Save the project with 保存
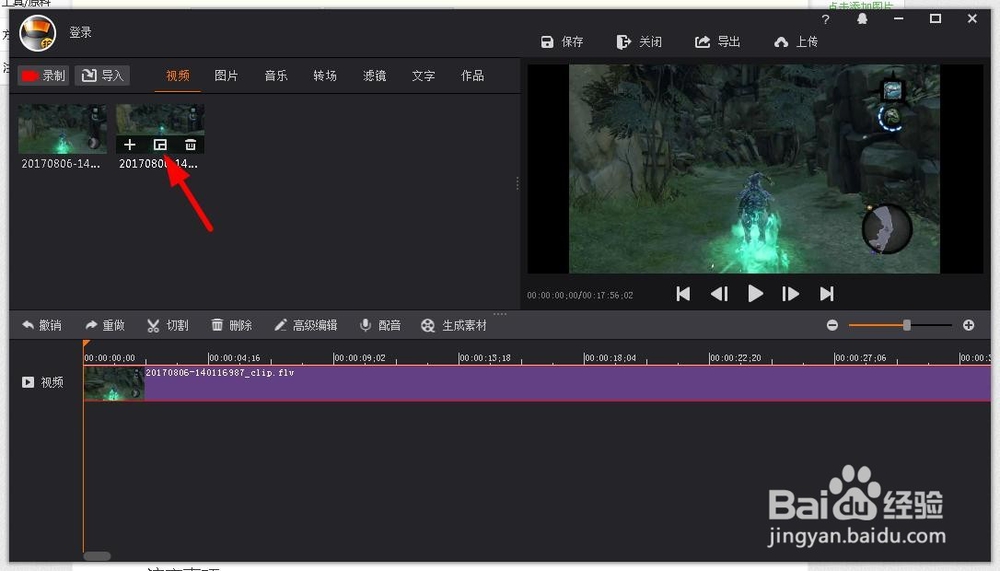 pyautogui.click(x=562, y=42)
